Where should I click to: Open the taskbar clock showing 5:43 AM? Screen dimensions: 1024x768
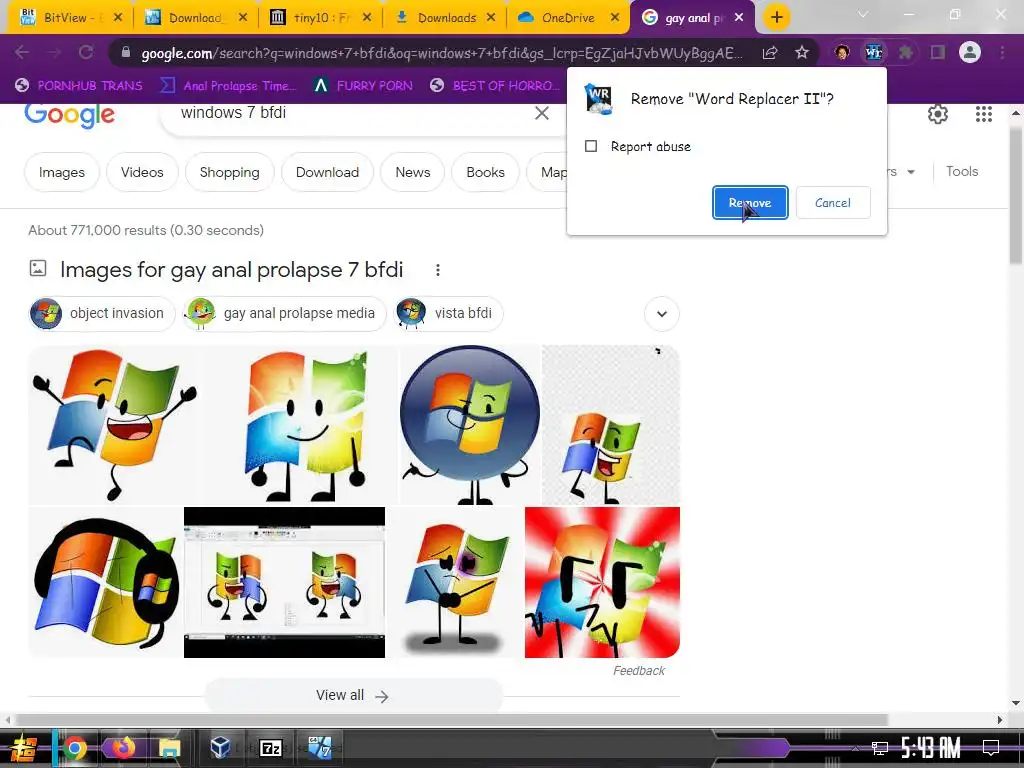(x=931, y=748)
